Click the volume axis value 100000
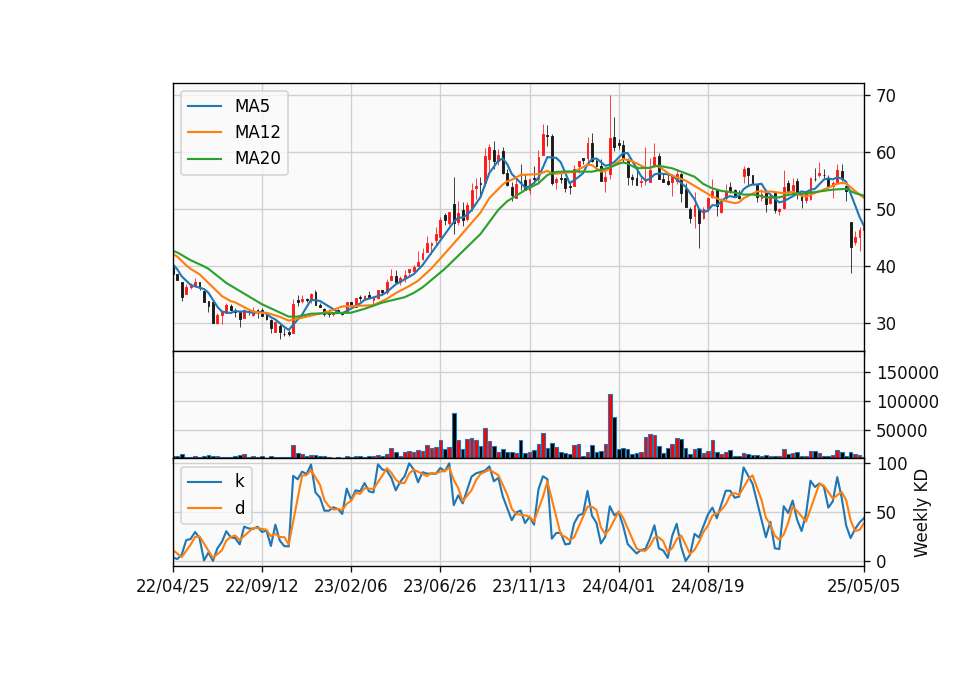 pos(907,402)
